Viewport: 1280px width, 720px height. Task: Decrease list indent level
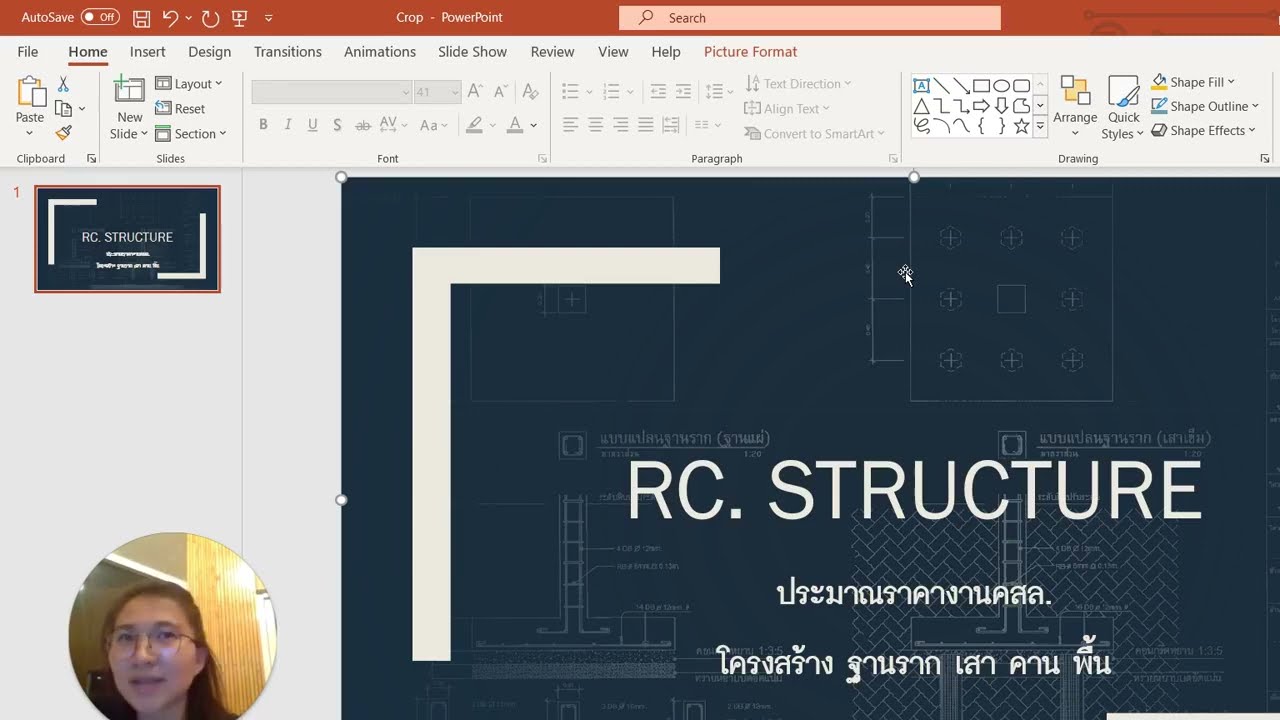click(x=658, y=92)
